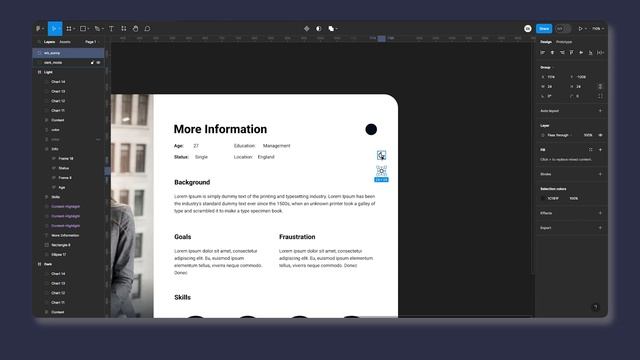Switch to the Assets tab
The height and width of the screenshot is (360, 640).
click(65, 42)
